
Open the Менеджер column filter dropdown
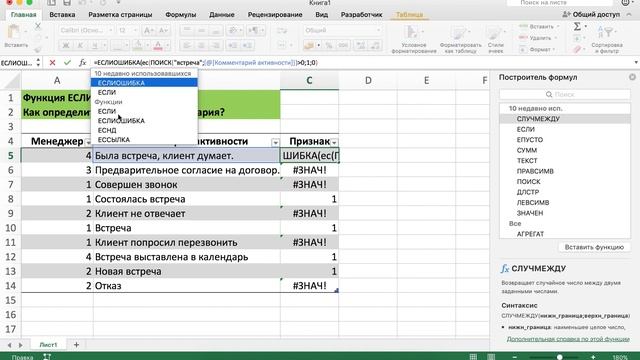pos(88,142)
